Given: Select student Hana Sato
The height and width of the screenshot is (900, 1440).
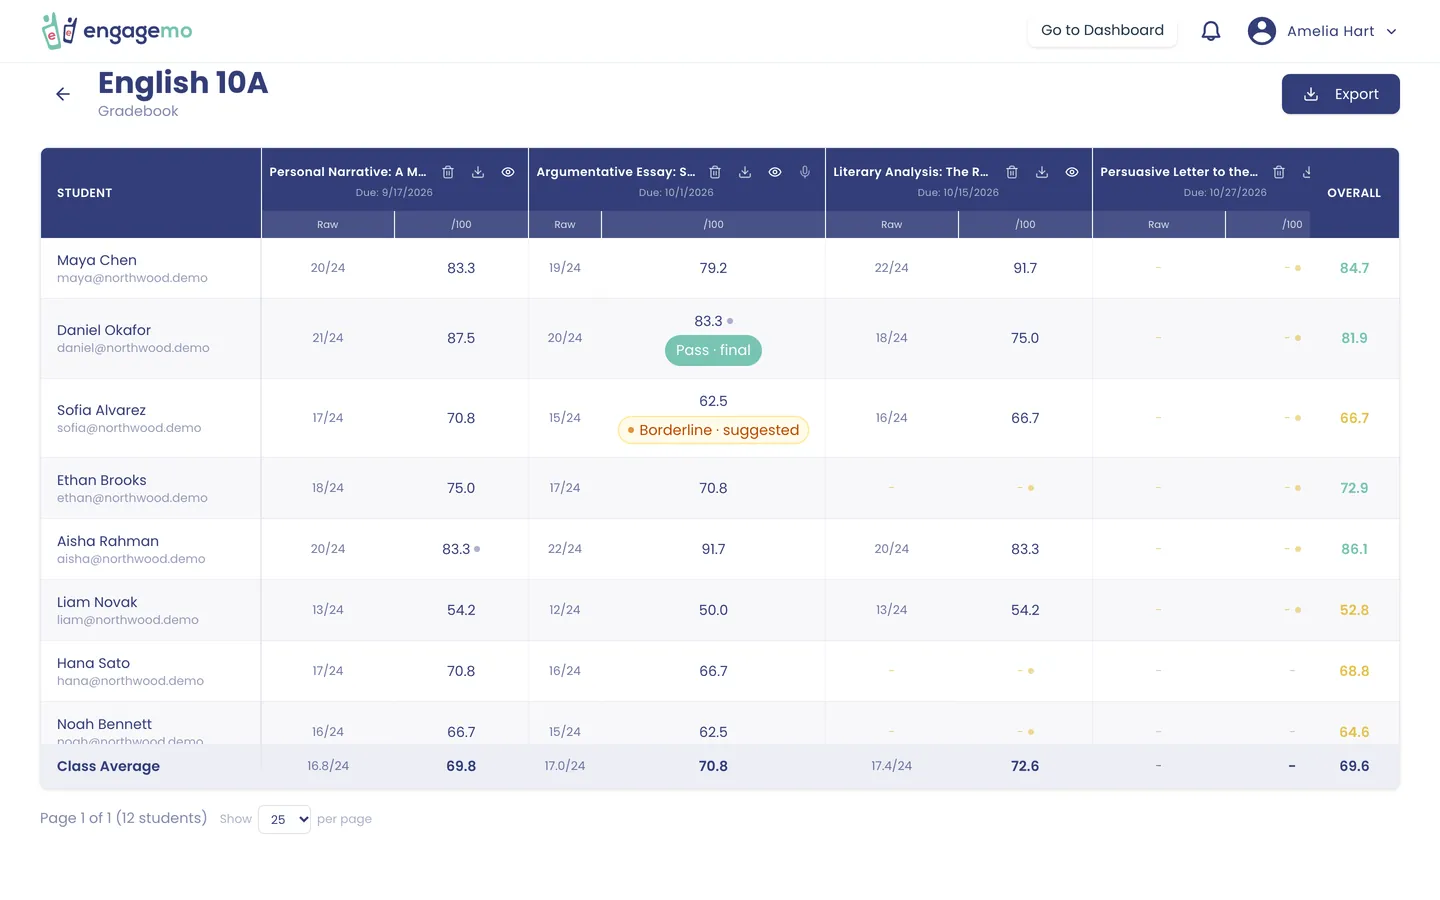Looking at the screenshot, I should (x=93, y=663).
